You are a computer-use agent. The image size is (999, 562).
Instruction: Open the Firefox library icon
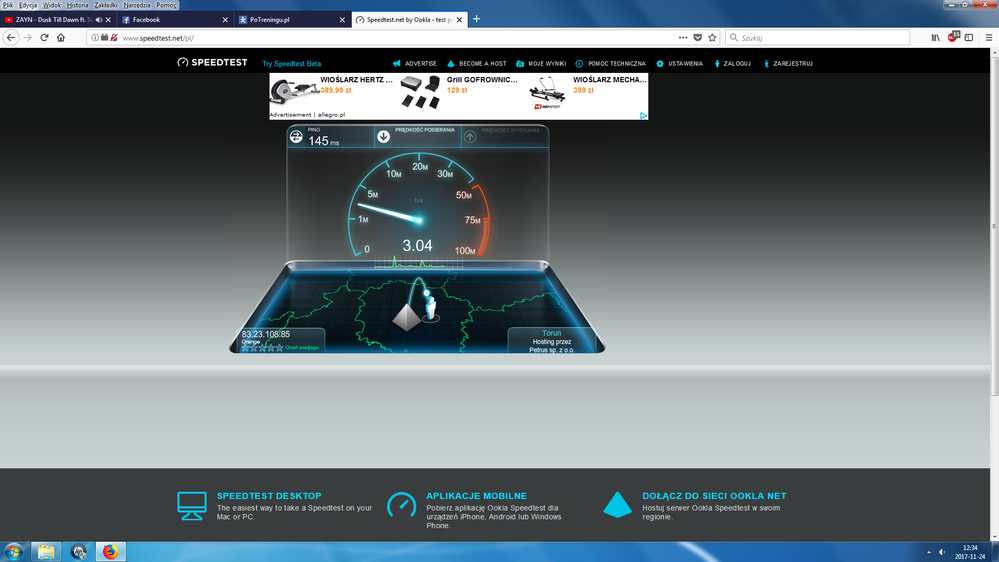(x=936, y=37)
